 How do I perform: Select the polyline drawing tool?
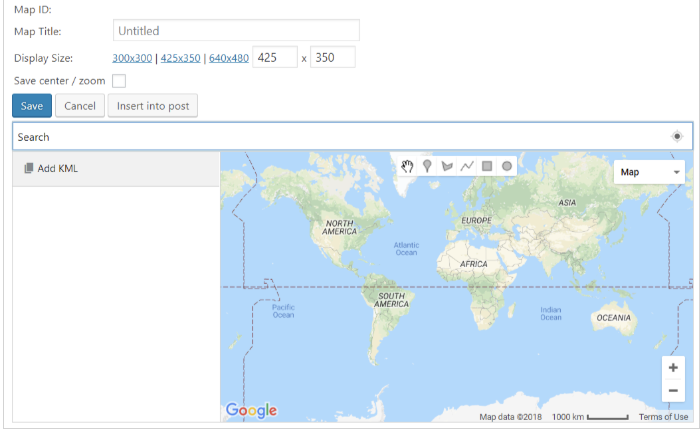point(467,166)
